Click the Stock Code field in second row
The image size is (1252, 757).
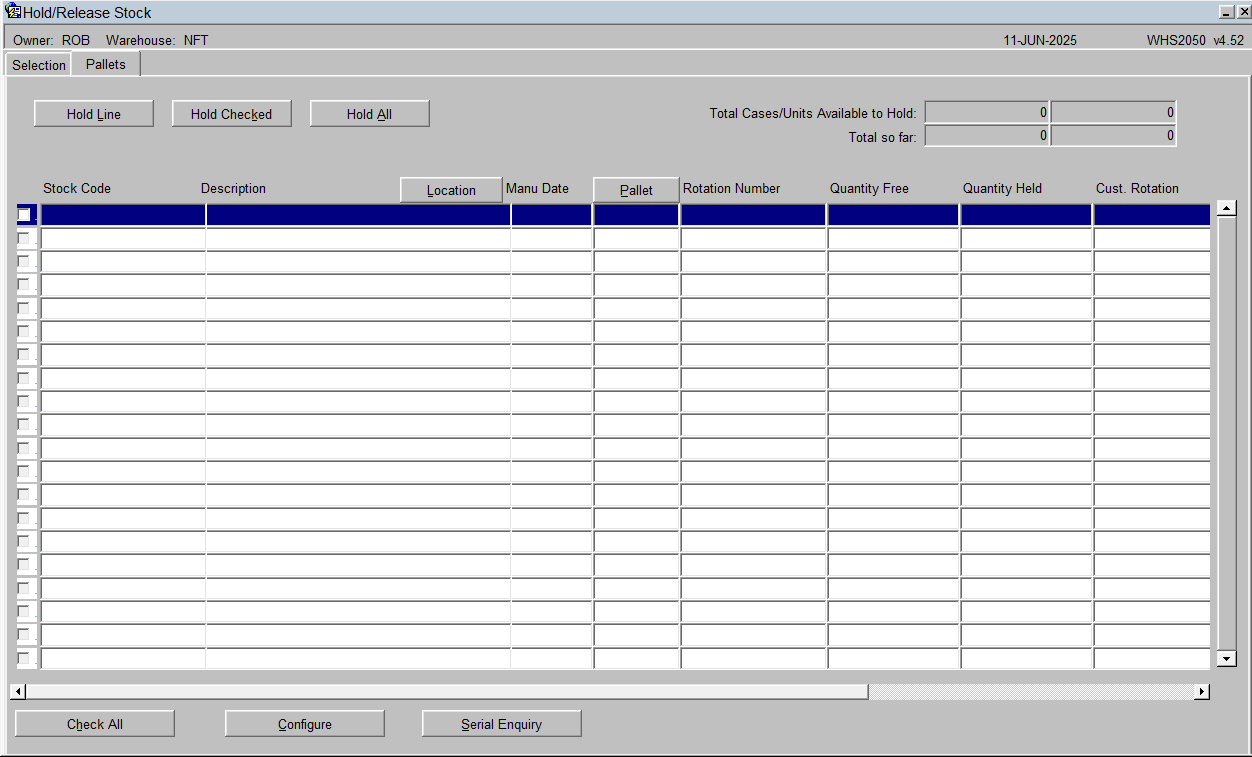coord(123,238)
